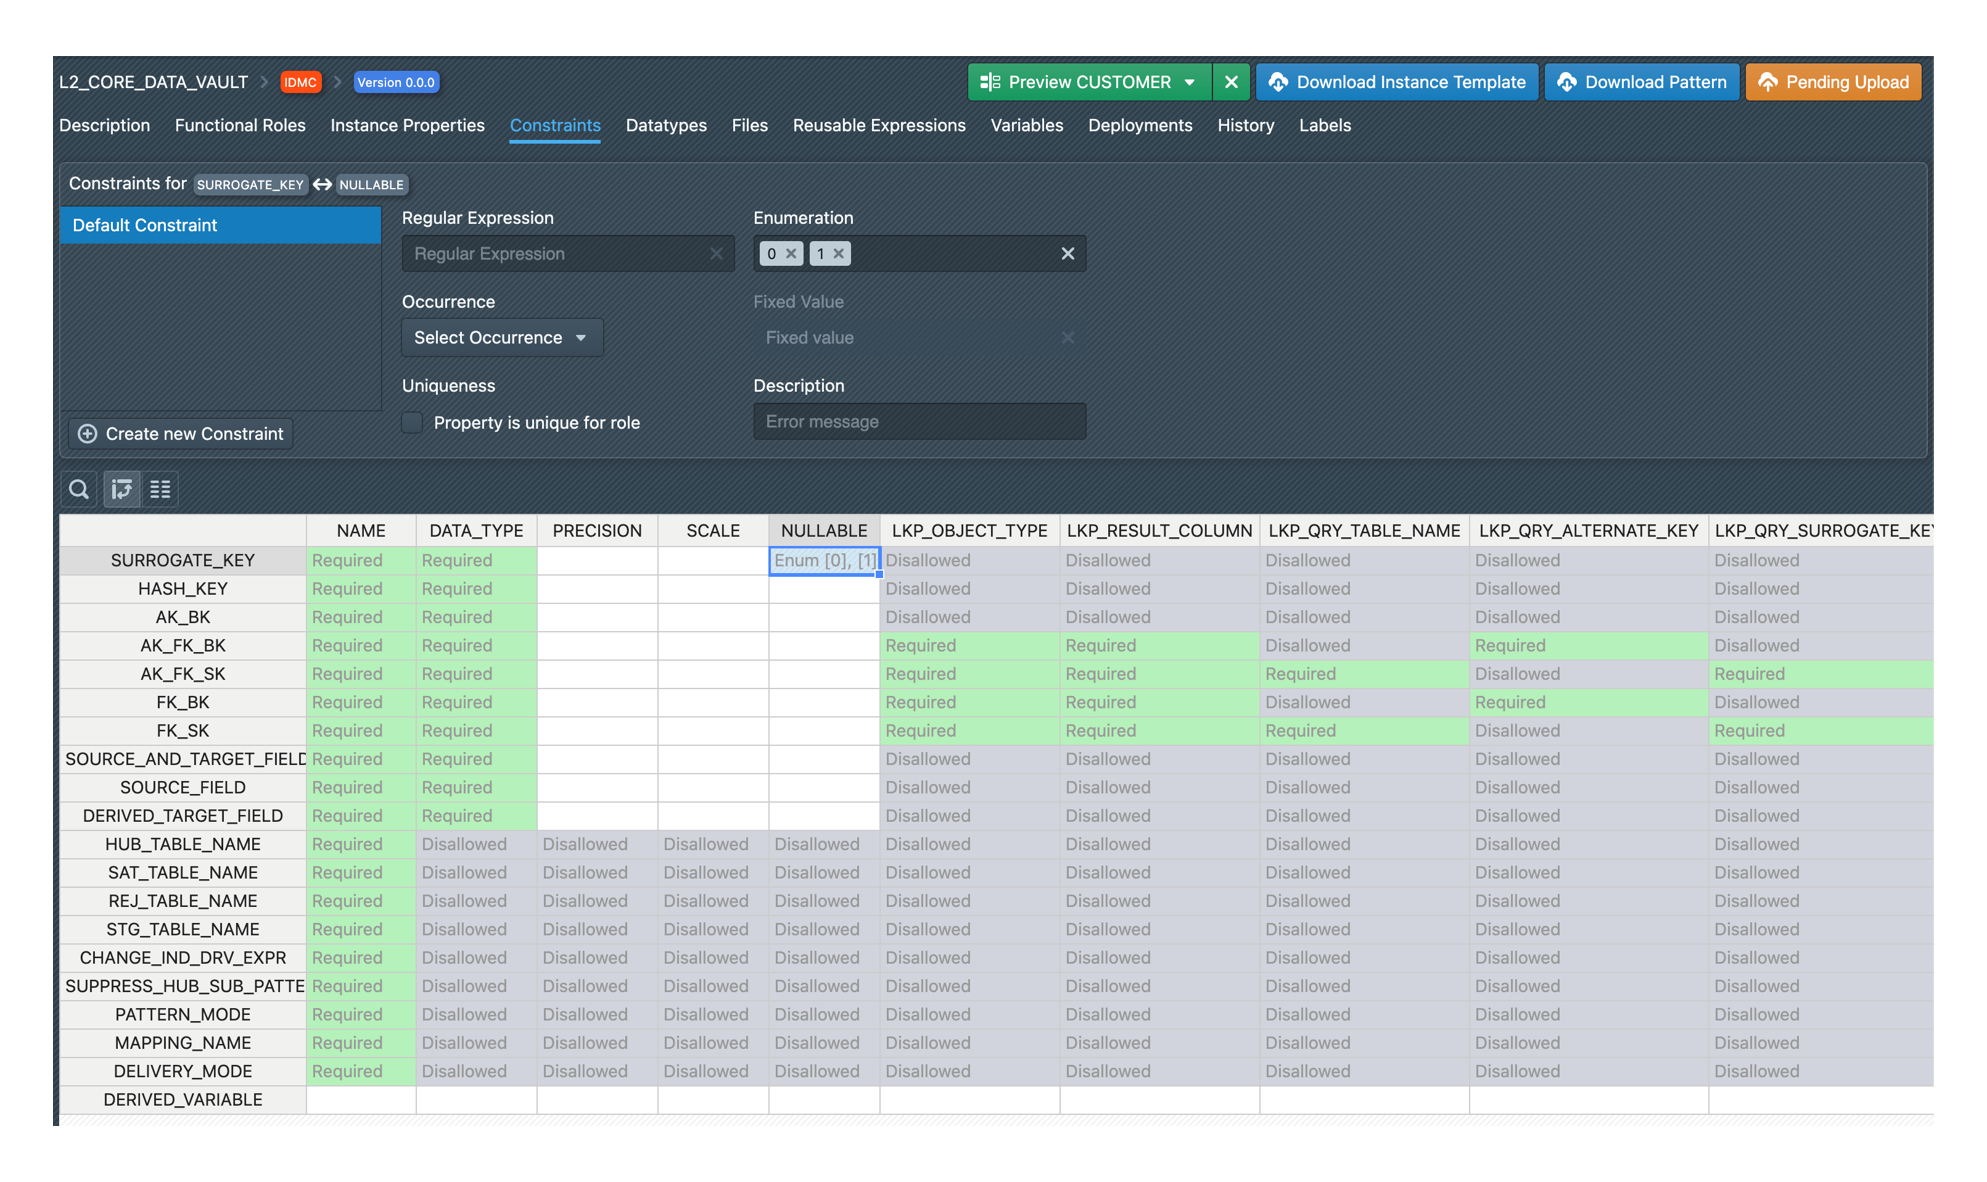1987x1182 pixels.
Task: Clear all Enumeration values with X
Action: [1067, 254]
